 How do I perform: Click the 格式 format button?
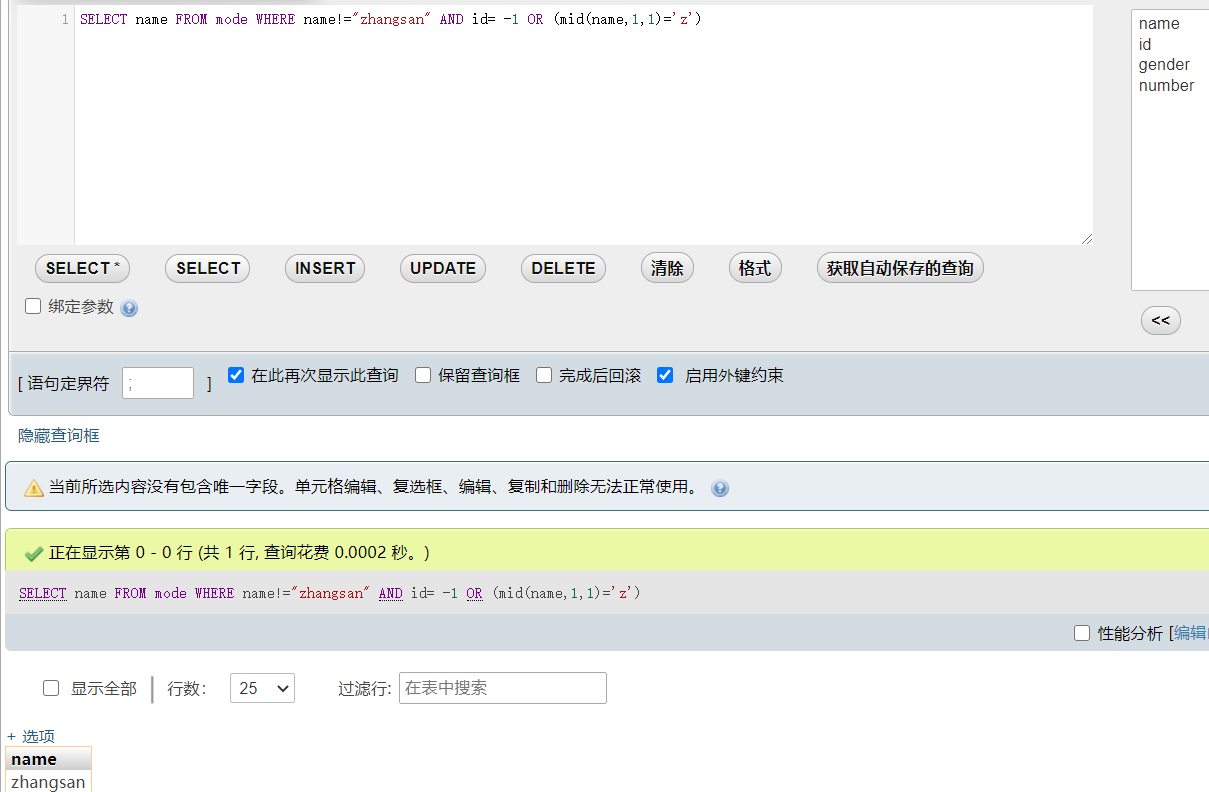pos(755,268)
